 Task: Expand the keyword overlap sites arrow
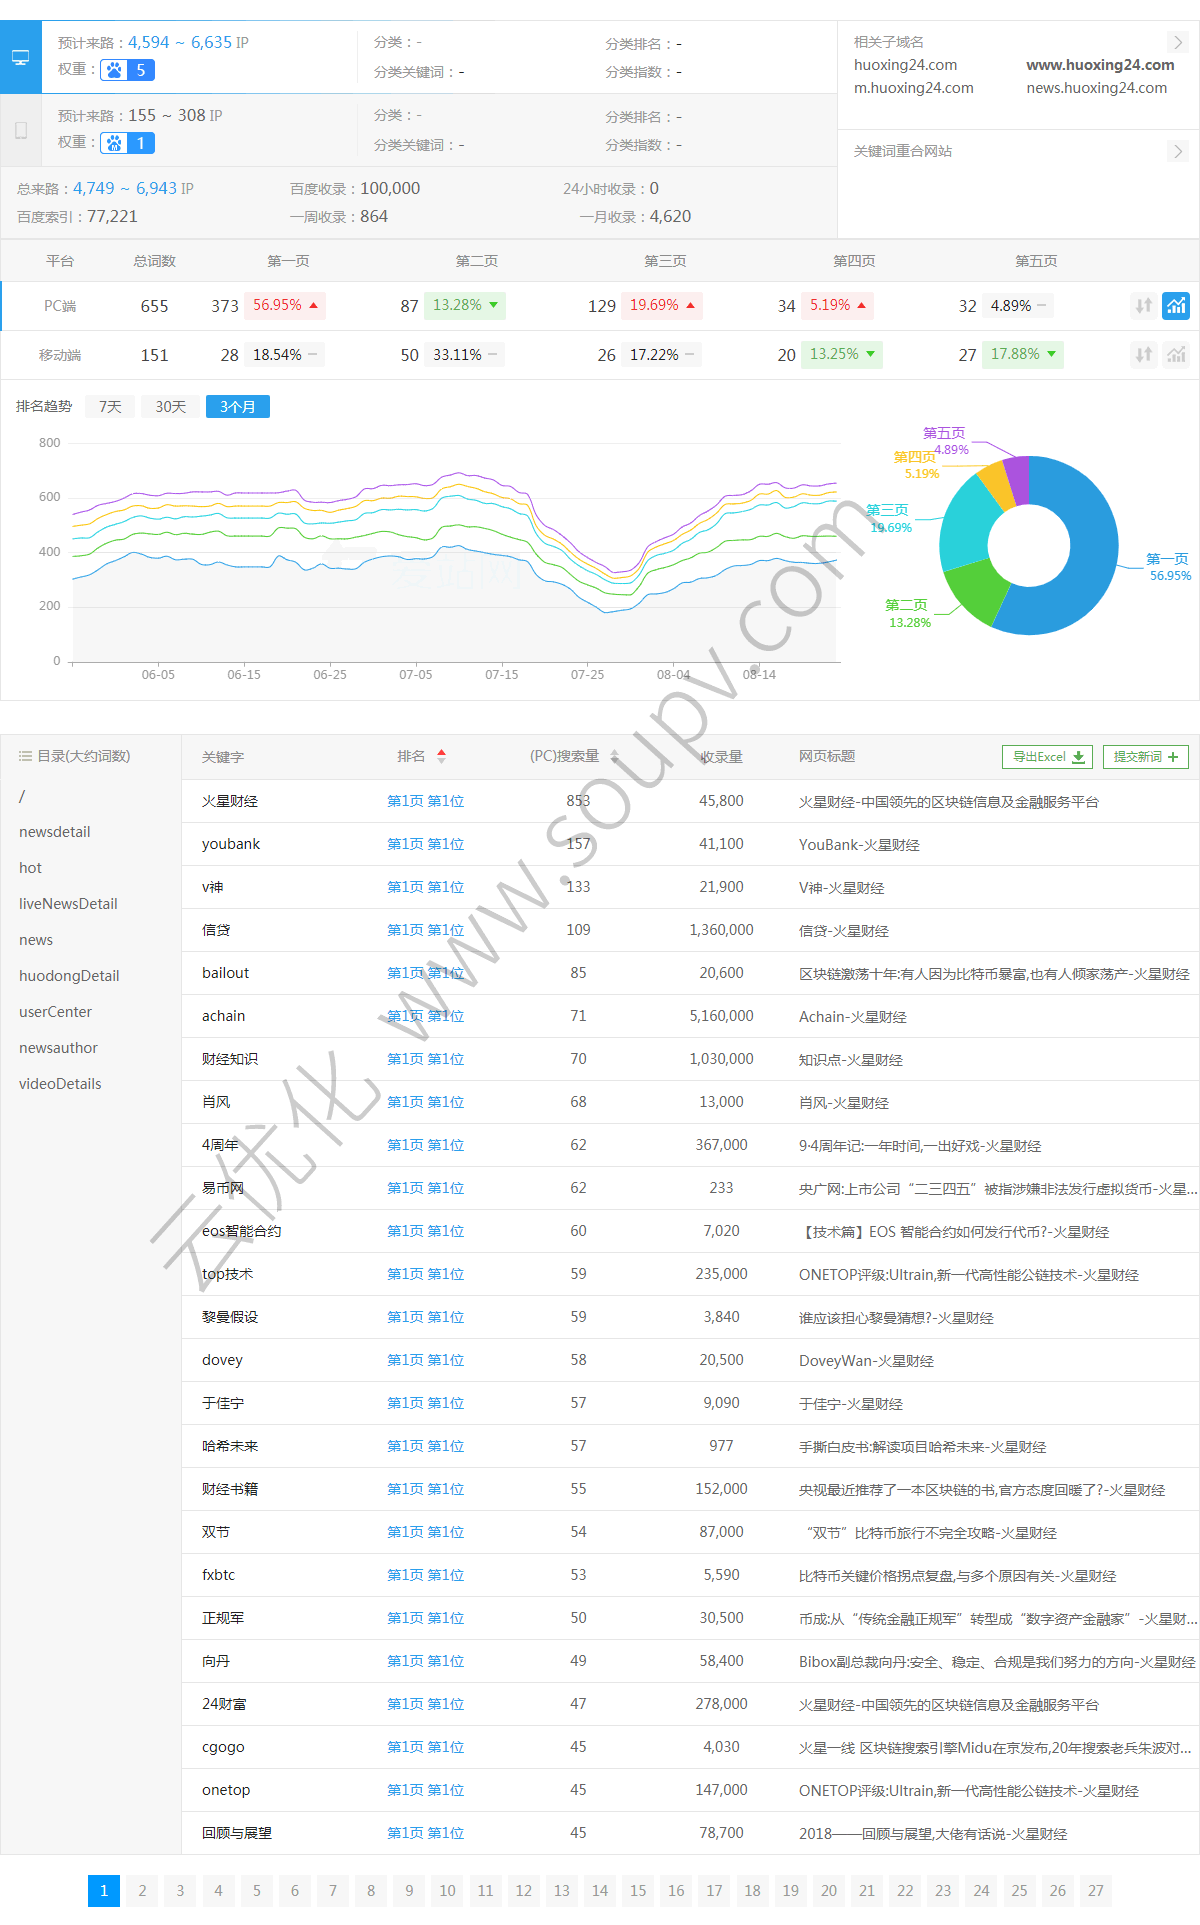(1177, 151)
